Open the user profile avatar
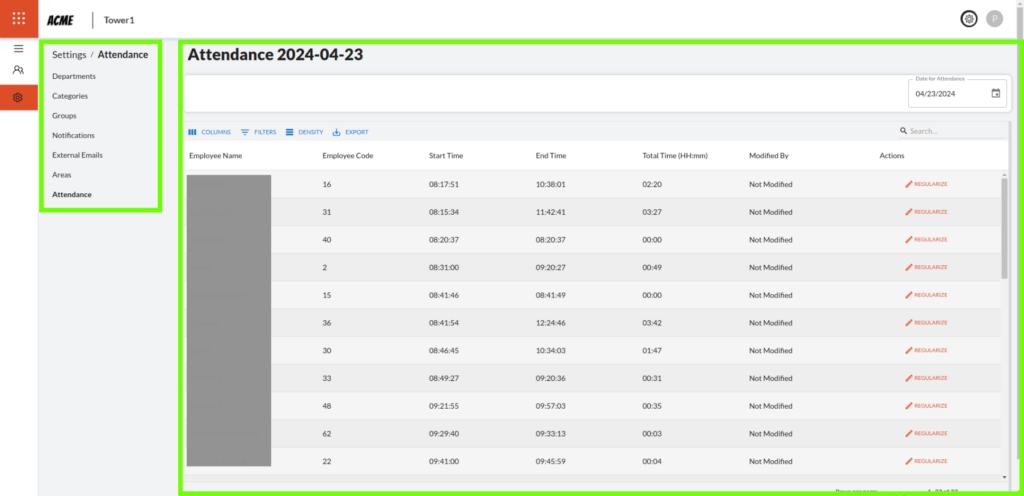1024x496 pixels. 994,18
